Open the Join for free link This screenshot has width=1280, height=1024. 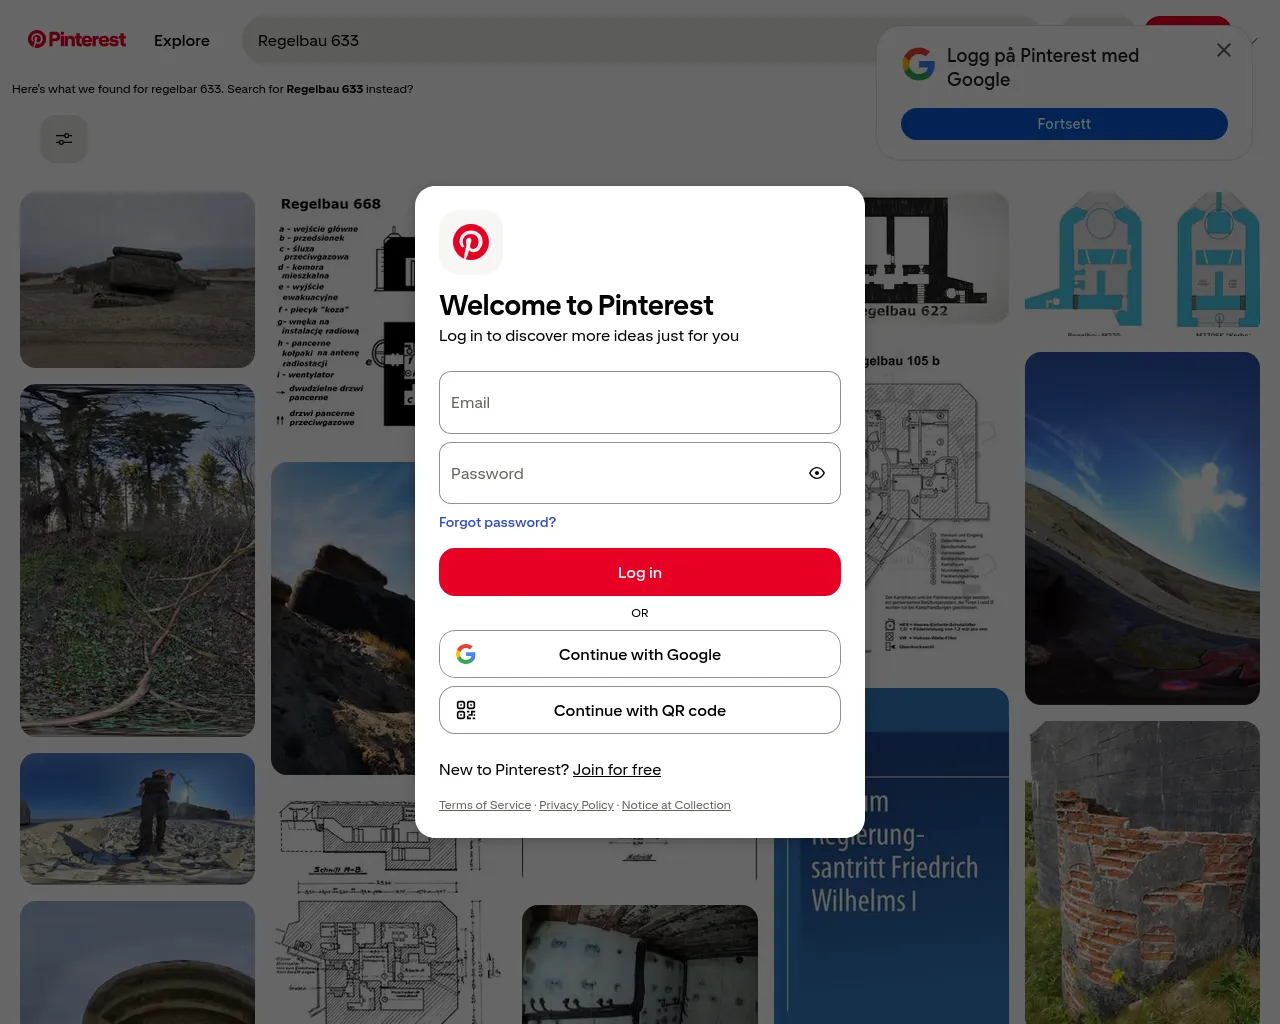pos(617,769)
